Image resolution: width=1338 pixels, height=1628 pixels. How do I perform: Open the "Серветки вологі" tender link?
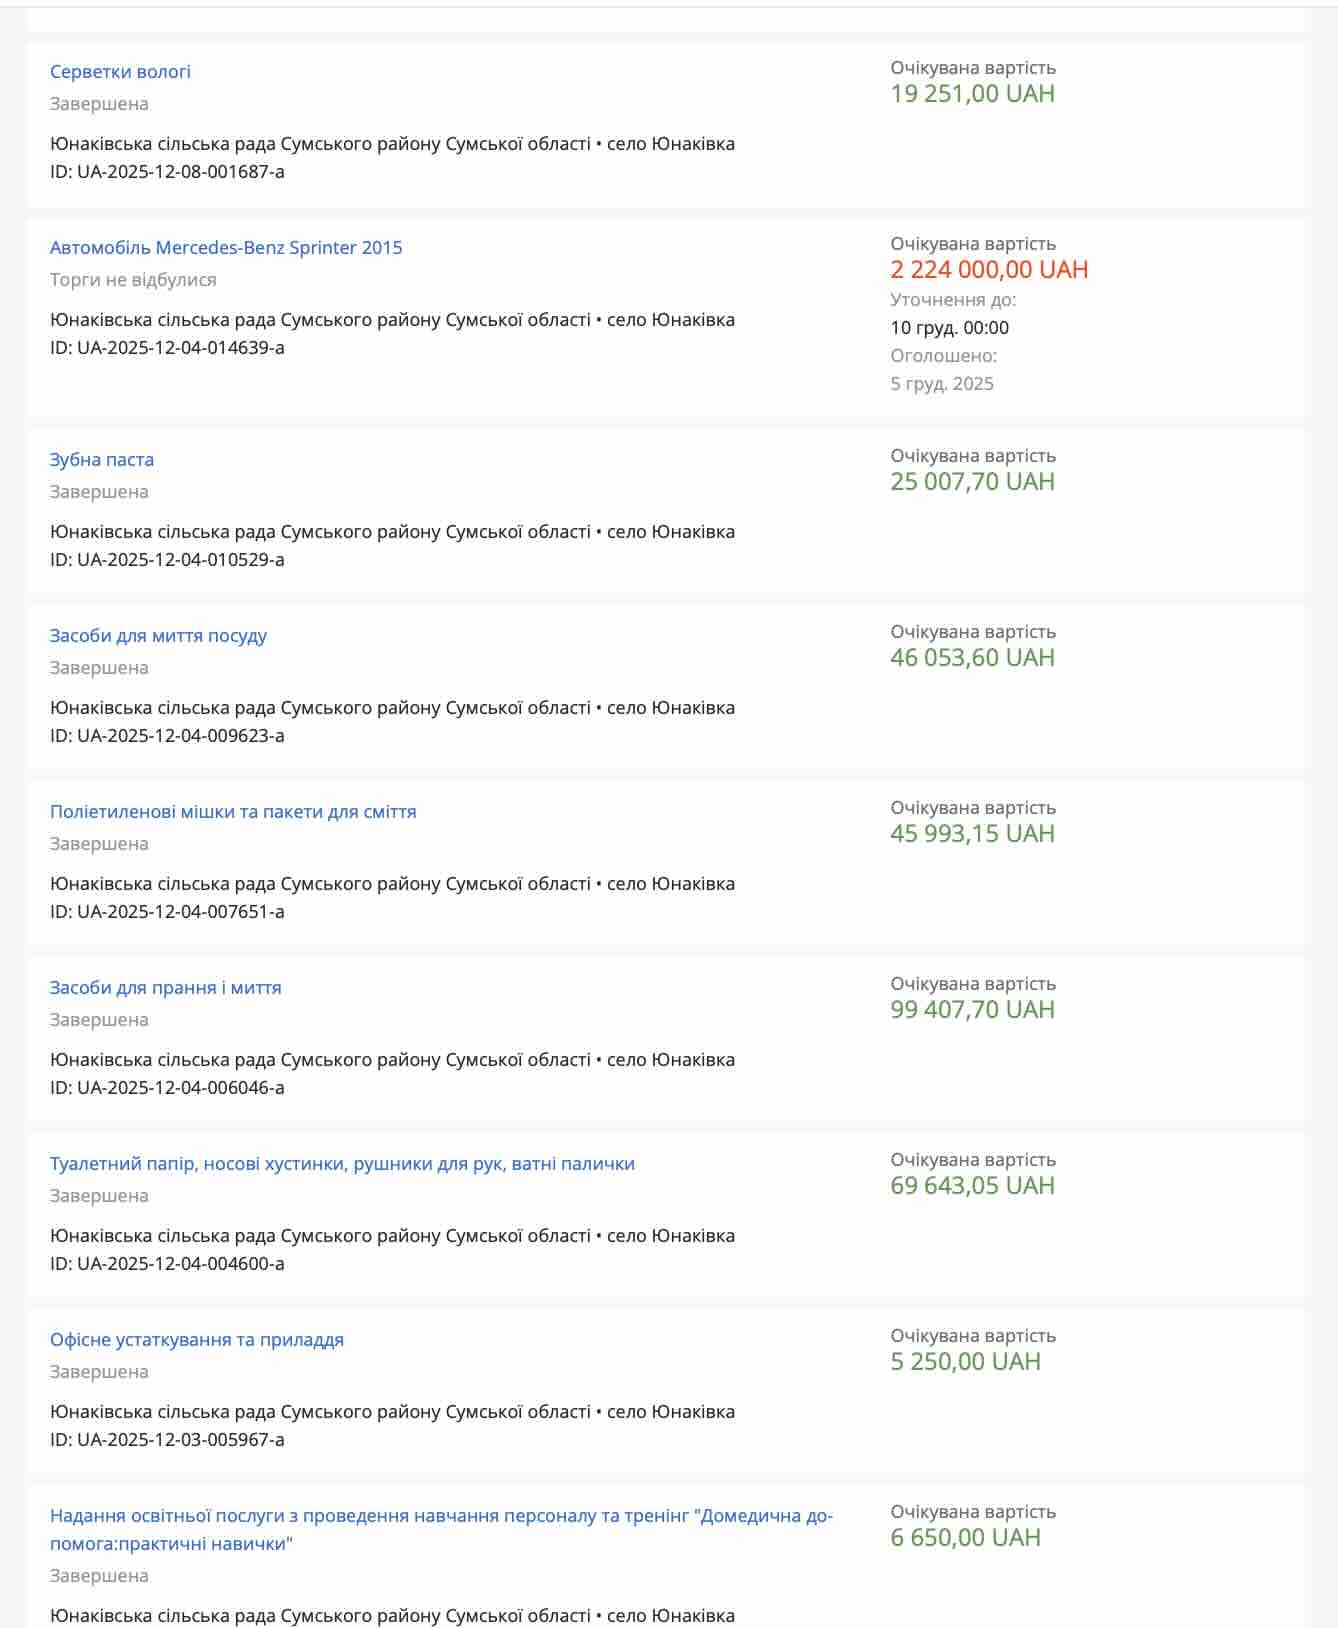pos(120,72)
